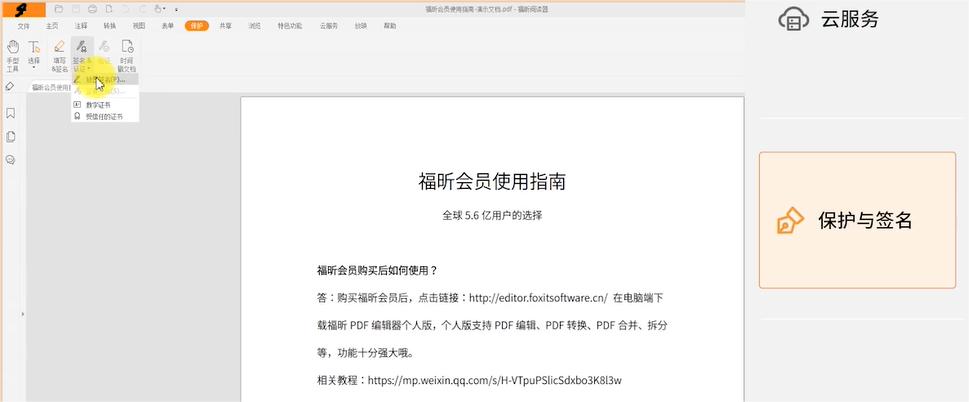Open the http://editor.foxitsoftware.cn/ link in the document

[538, 298]
